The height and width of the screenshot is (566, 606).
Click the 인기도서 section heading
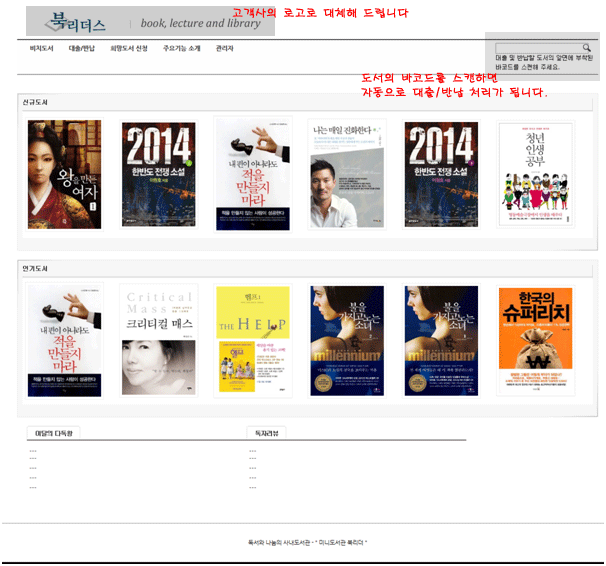(x=35, y=269)
